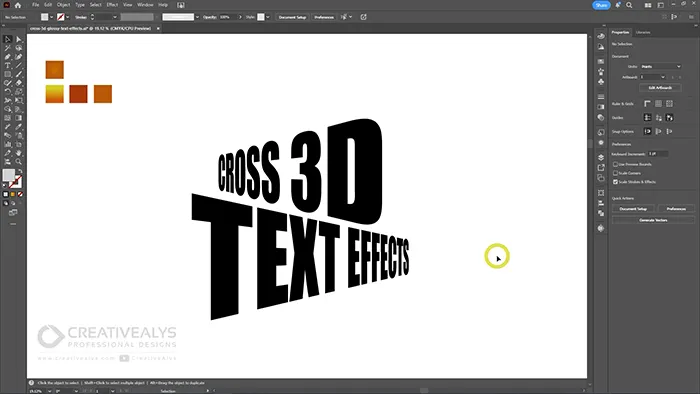Click the Share button
Screen dimensions: 700x394
601,5
